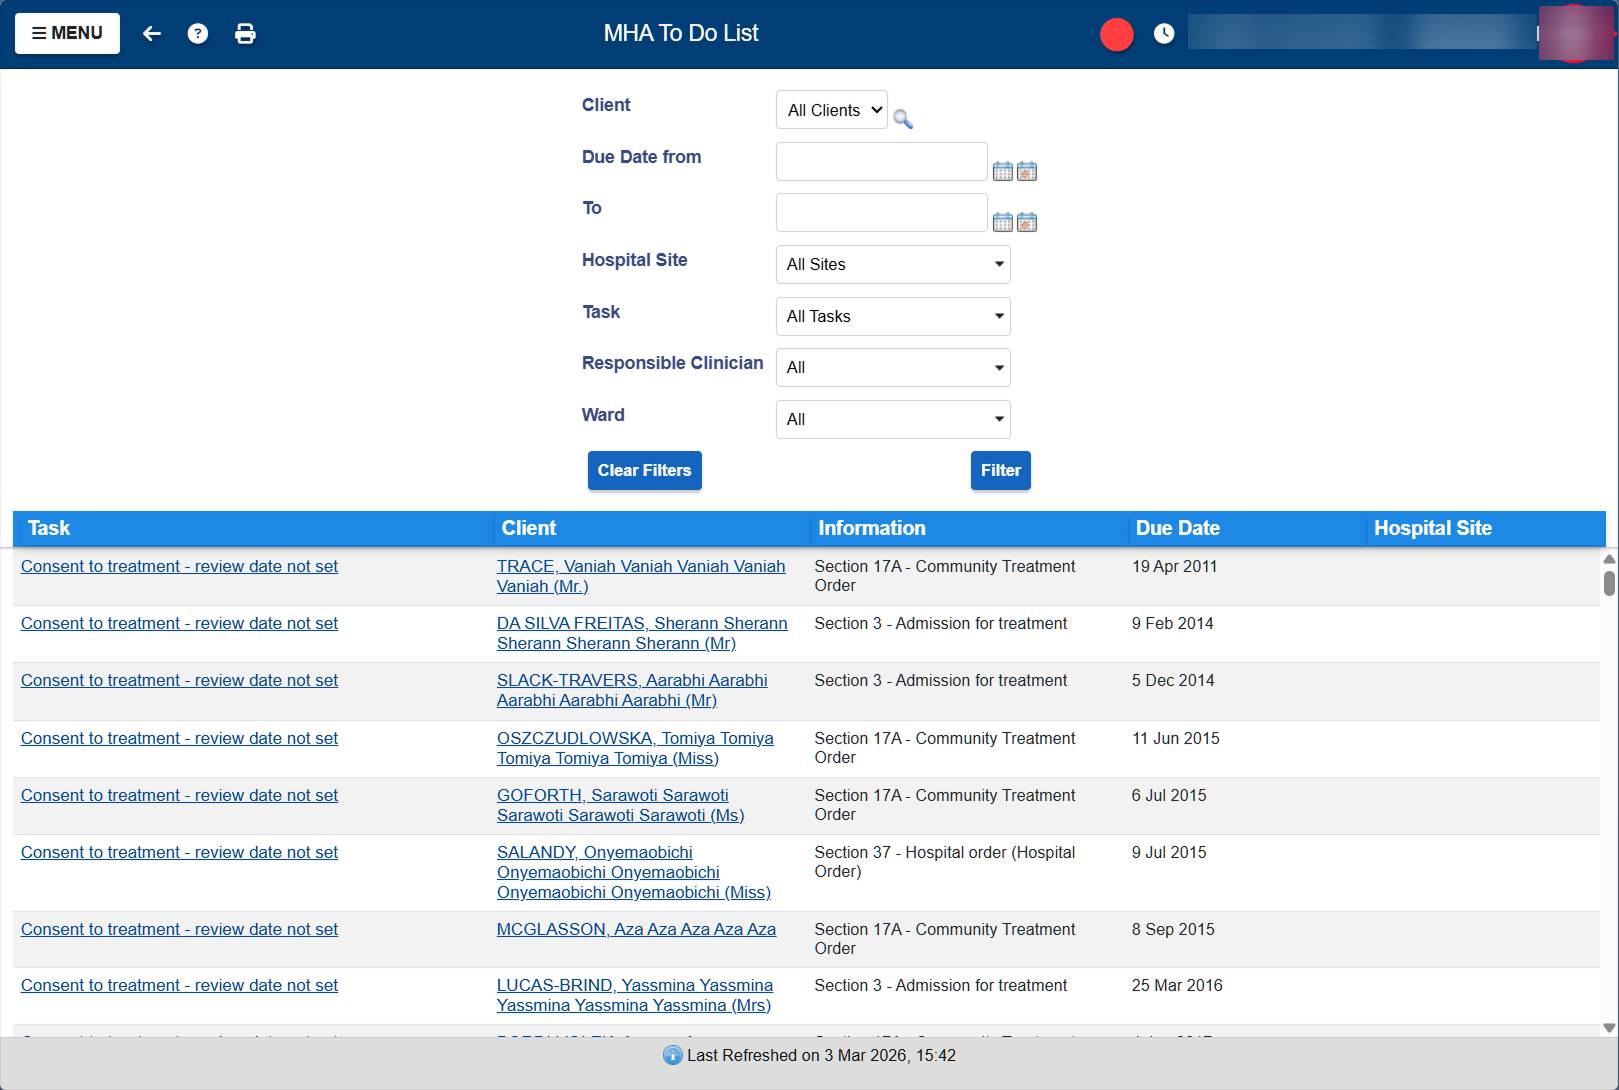The width and height of the screenshot is (1619, 1090).
Task: Select the 19 Apr 2011 due date
Action: (1174, 566)
